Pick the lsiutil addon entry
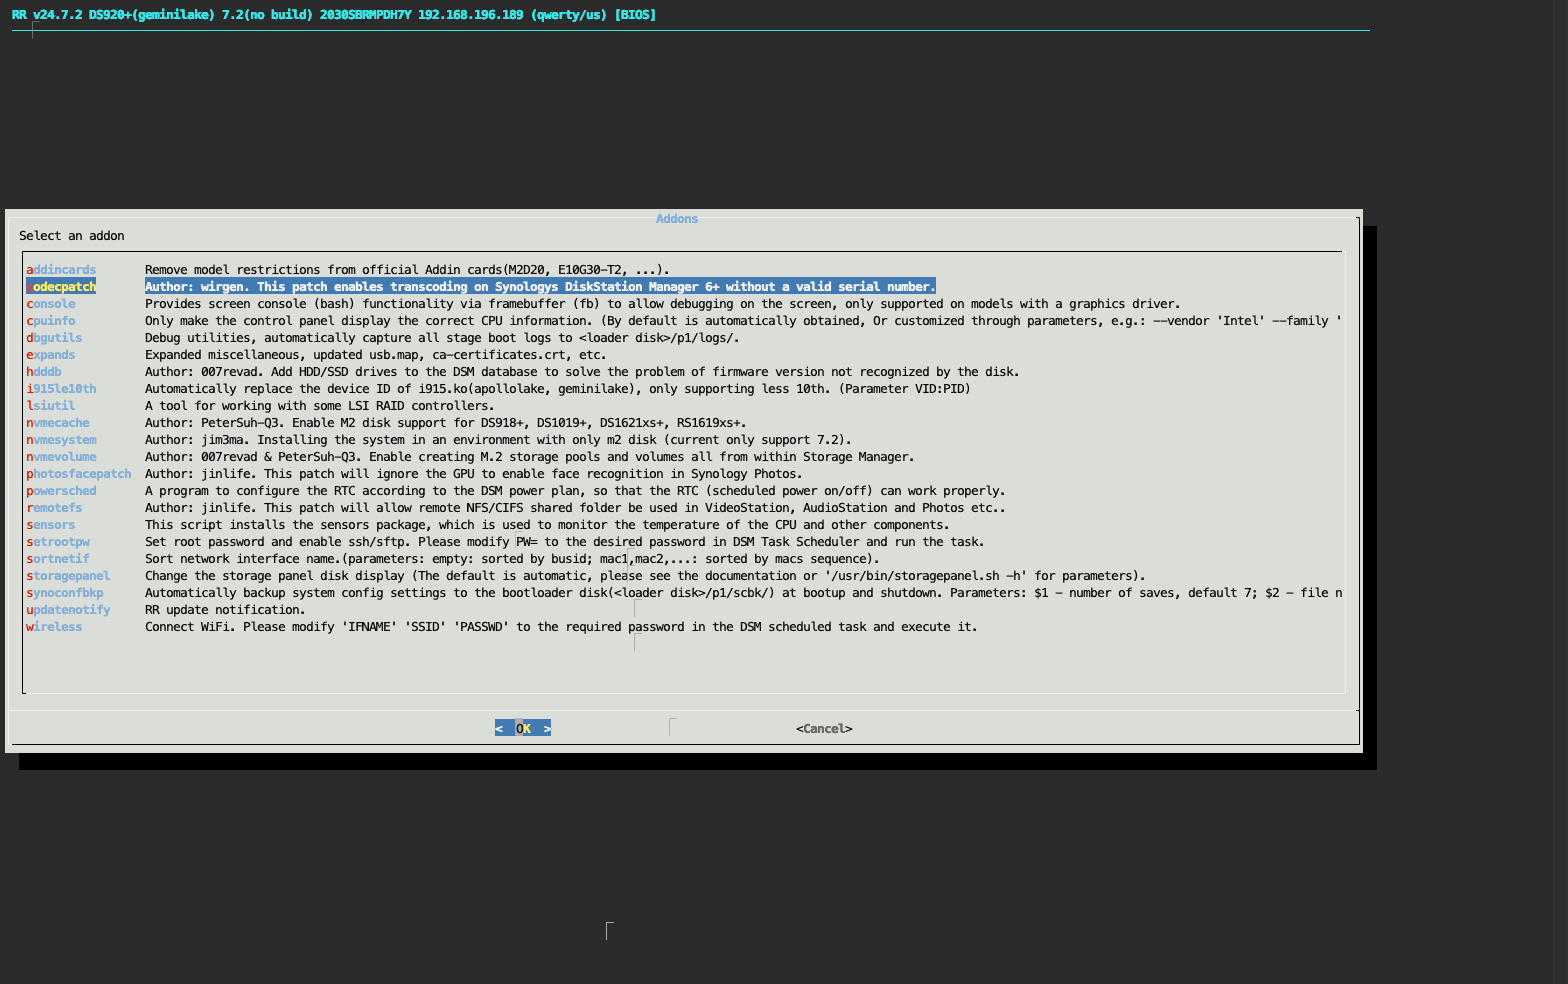Viewport: 1568px width, 984px height. [51, 406]
